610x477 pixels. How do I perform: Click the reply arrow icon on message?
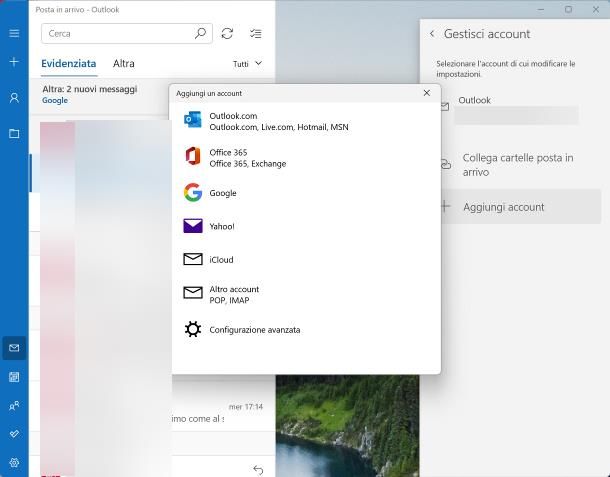258,470
